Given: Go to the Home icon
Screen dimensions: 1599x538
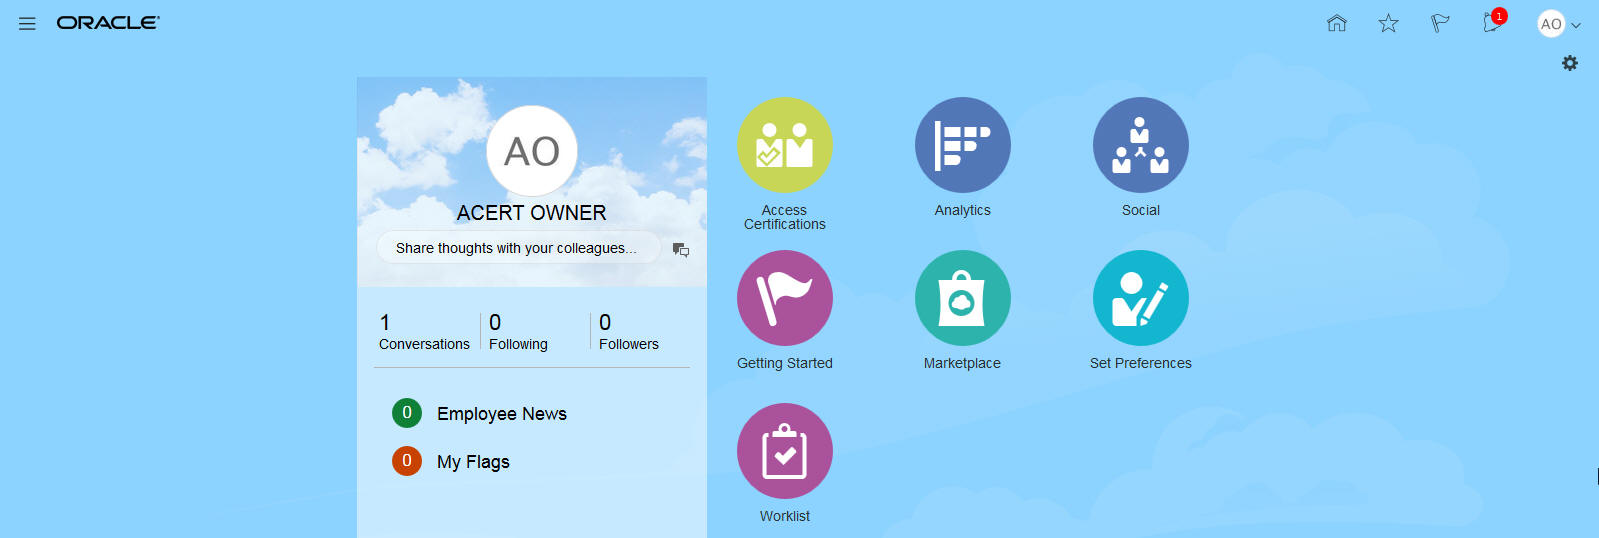Looking at the screenshot, I should tap(1337, 23).
